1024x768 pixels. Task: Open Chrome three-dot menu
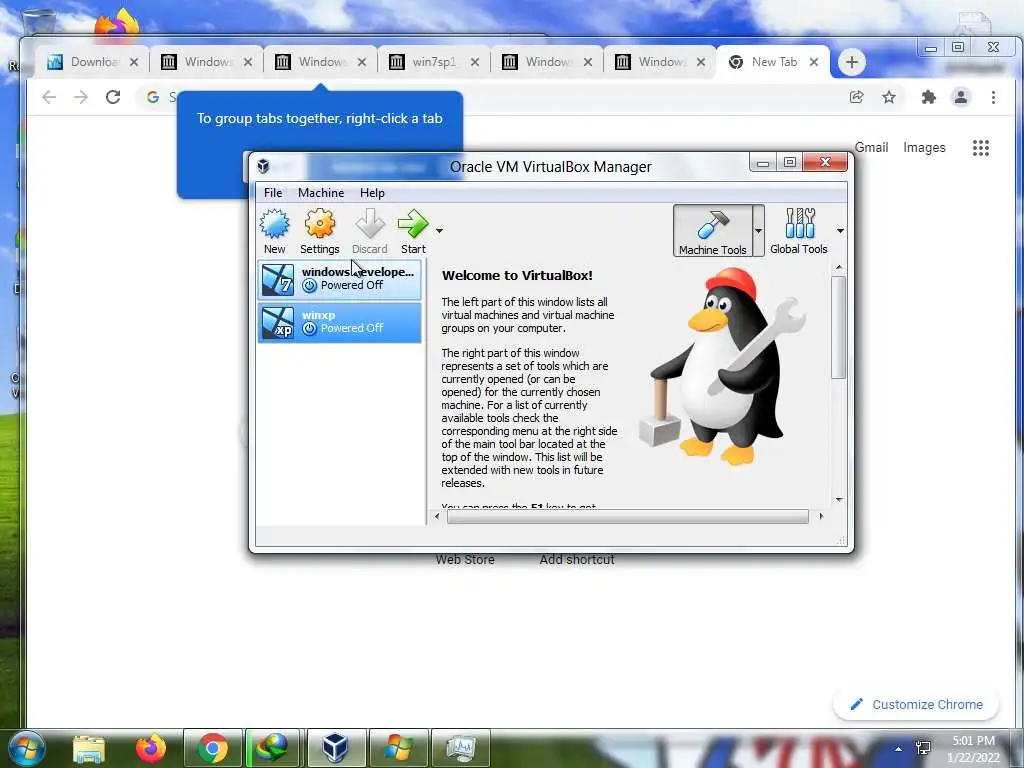[993, 97]
